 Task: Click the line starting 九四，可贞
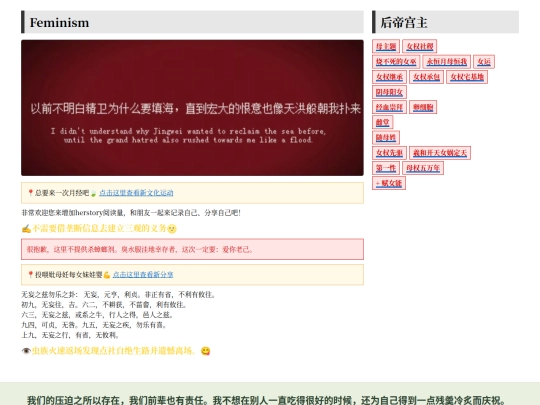coord(94,325)
